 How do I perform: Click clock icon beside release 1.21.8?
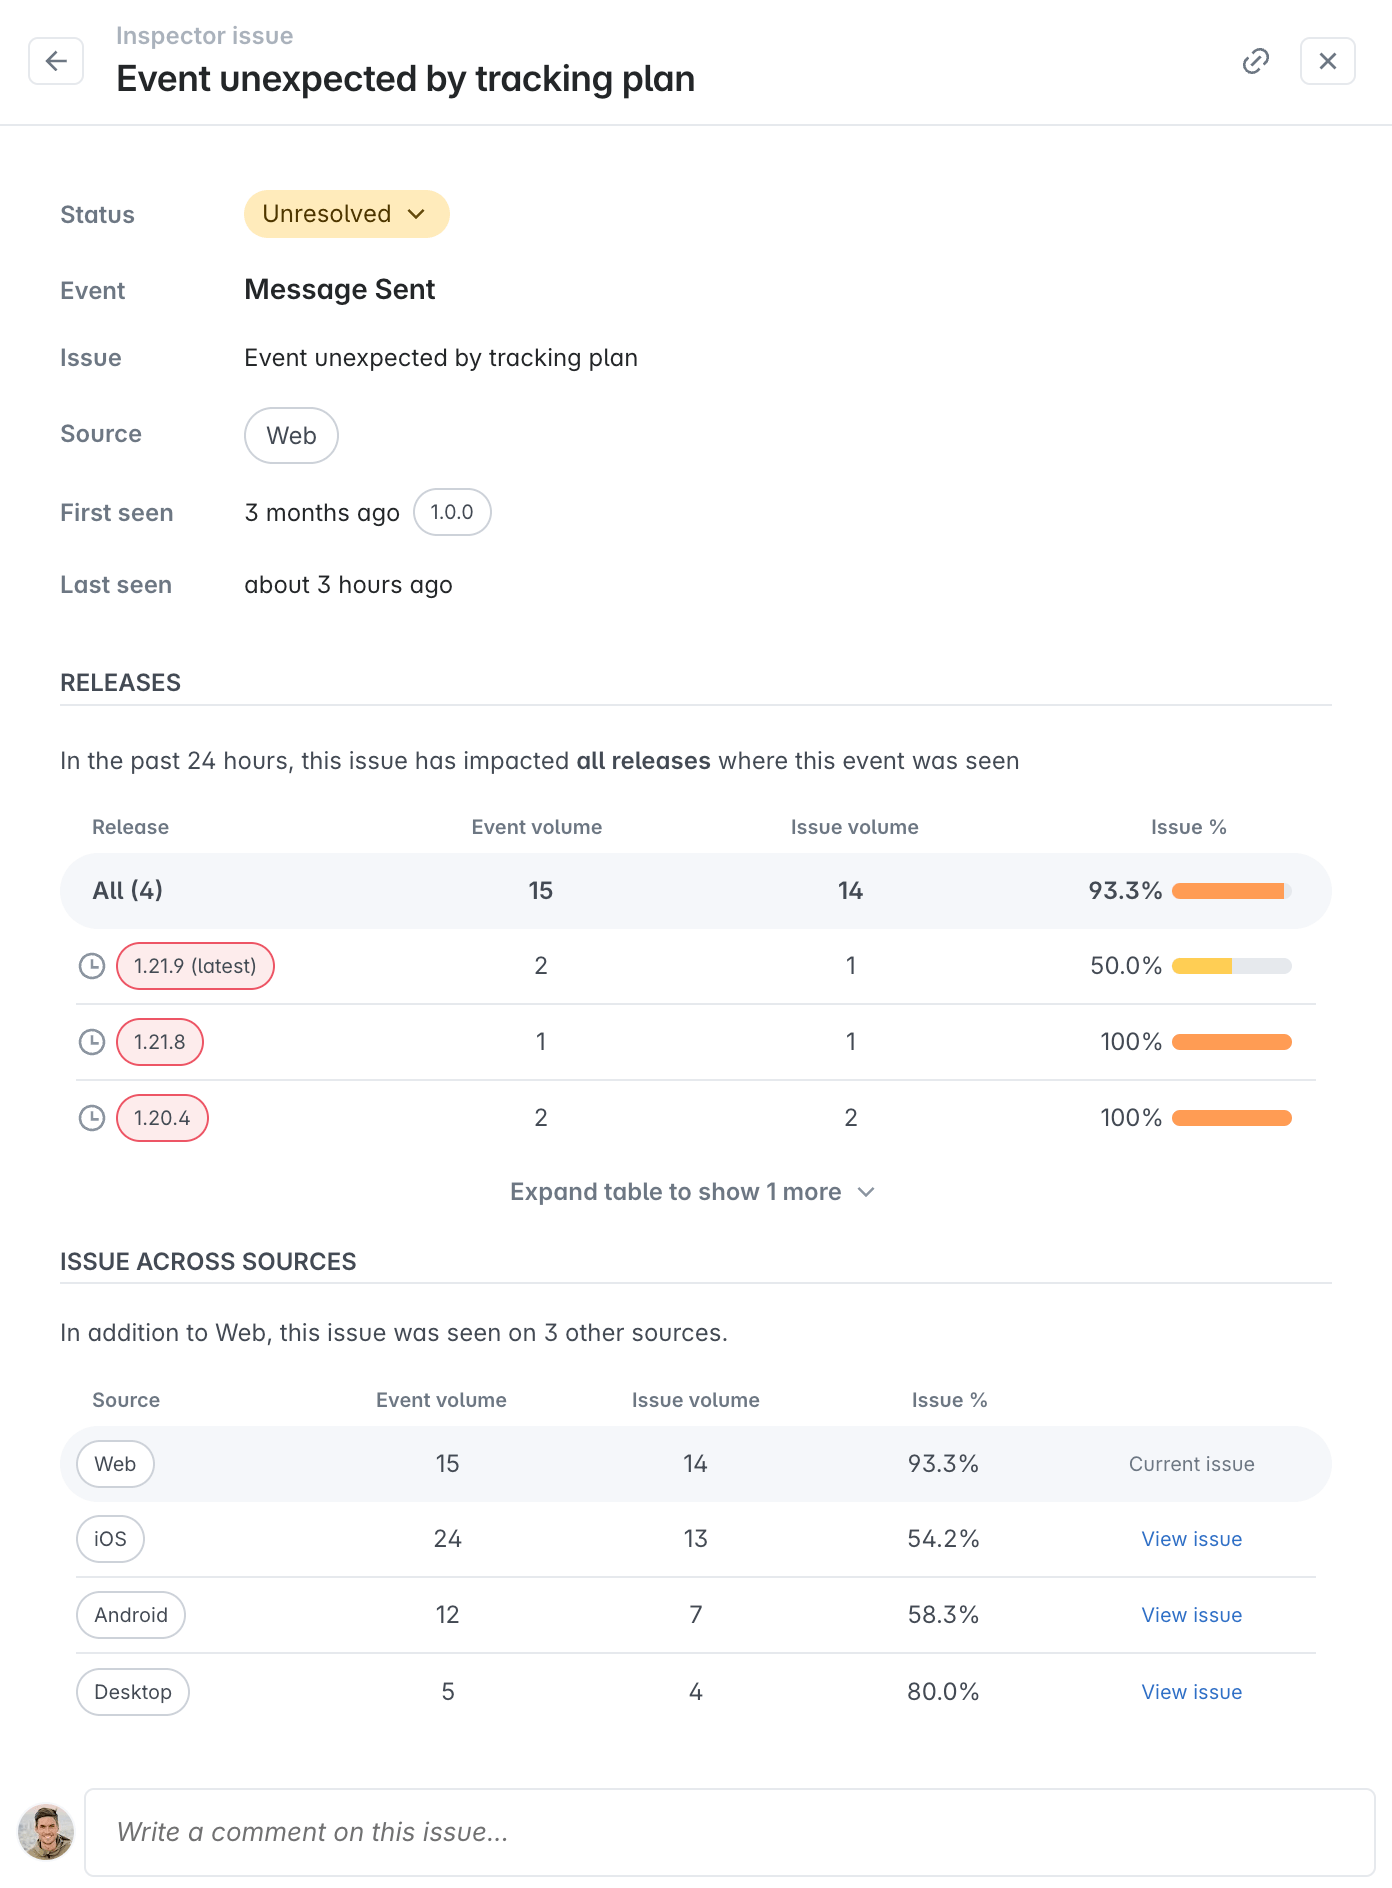(92, 1042)
